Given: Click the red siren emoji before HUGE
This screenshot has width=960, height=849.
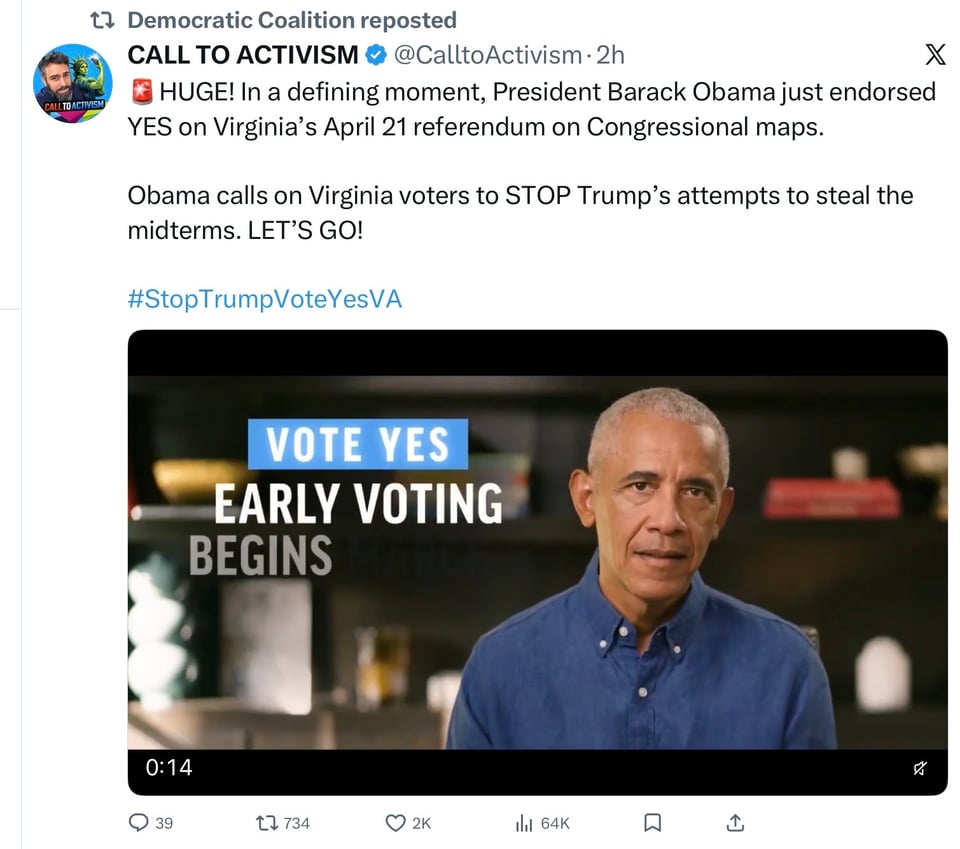Looking at the screenshot, I should point(139,93).
